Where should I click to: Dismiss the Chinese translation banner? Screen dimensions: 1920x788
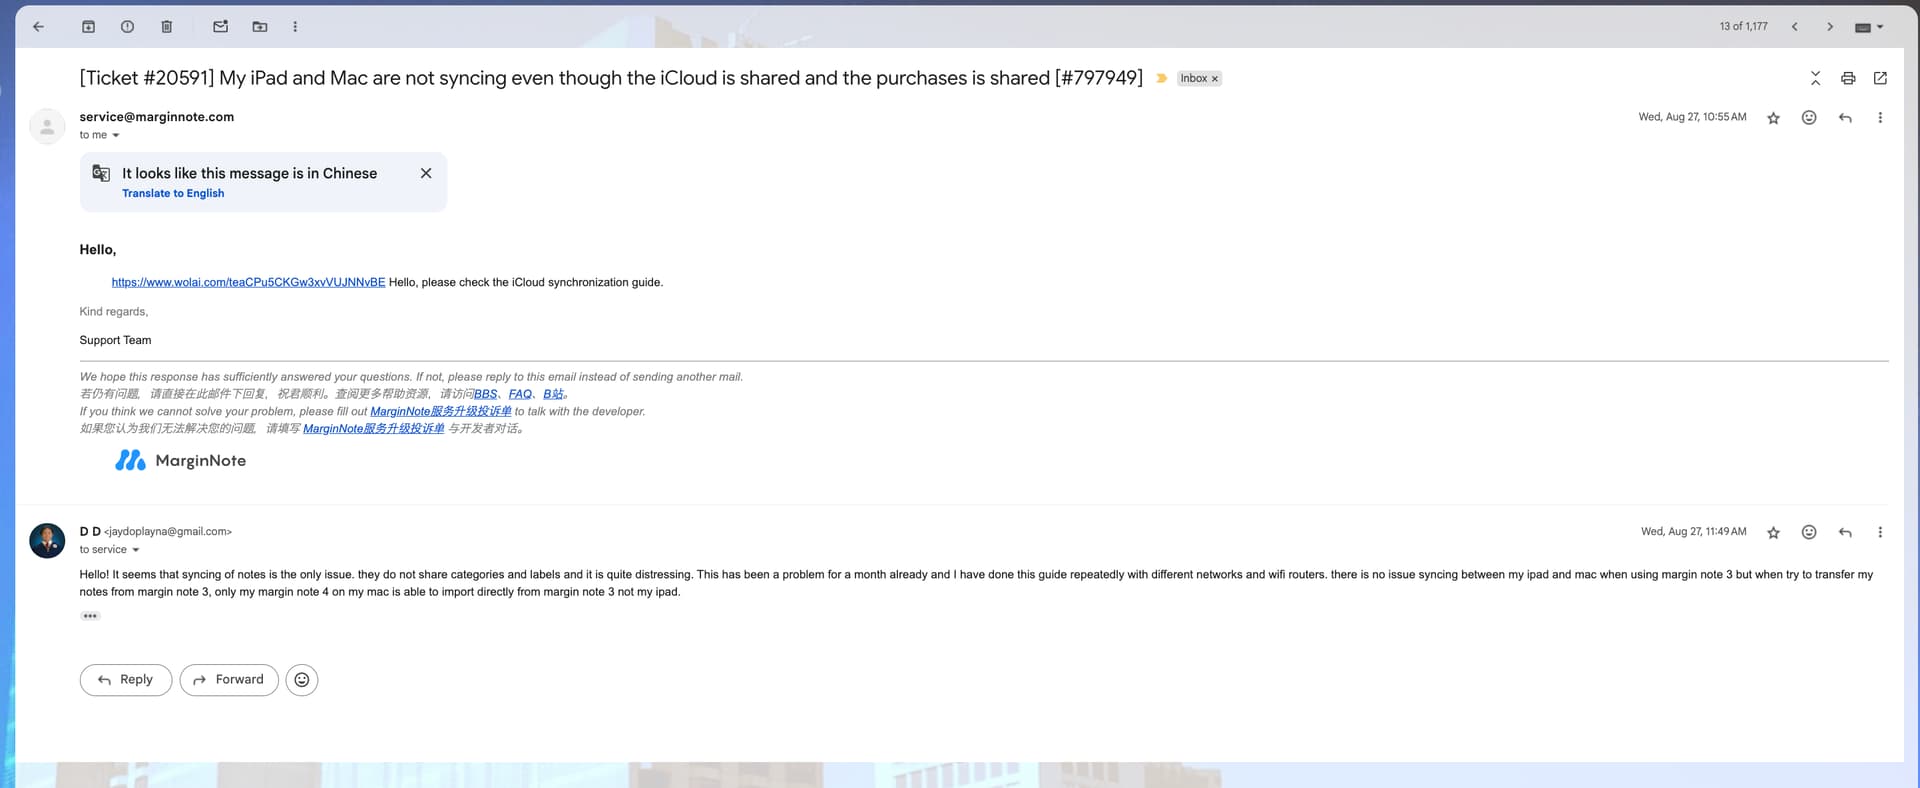[426, 173]
